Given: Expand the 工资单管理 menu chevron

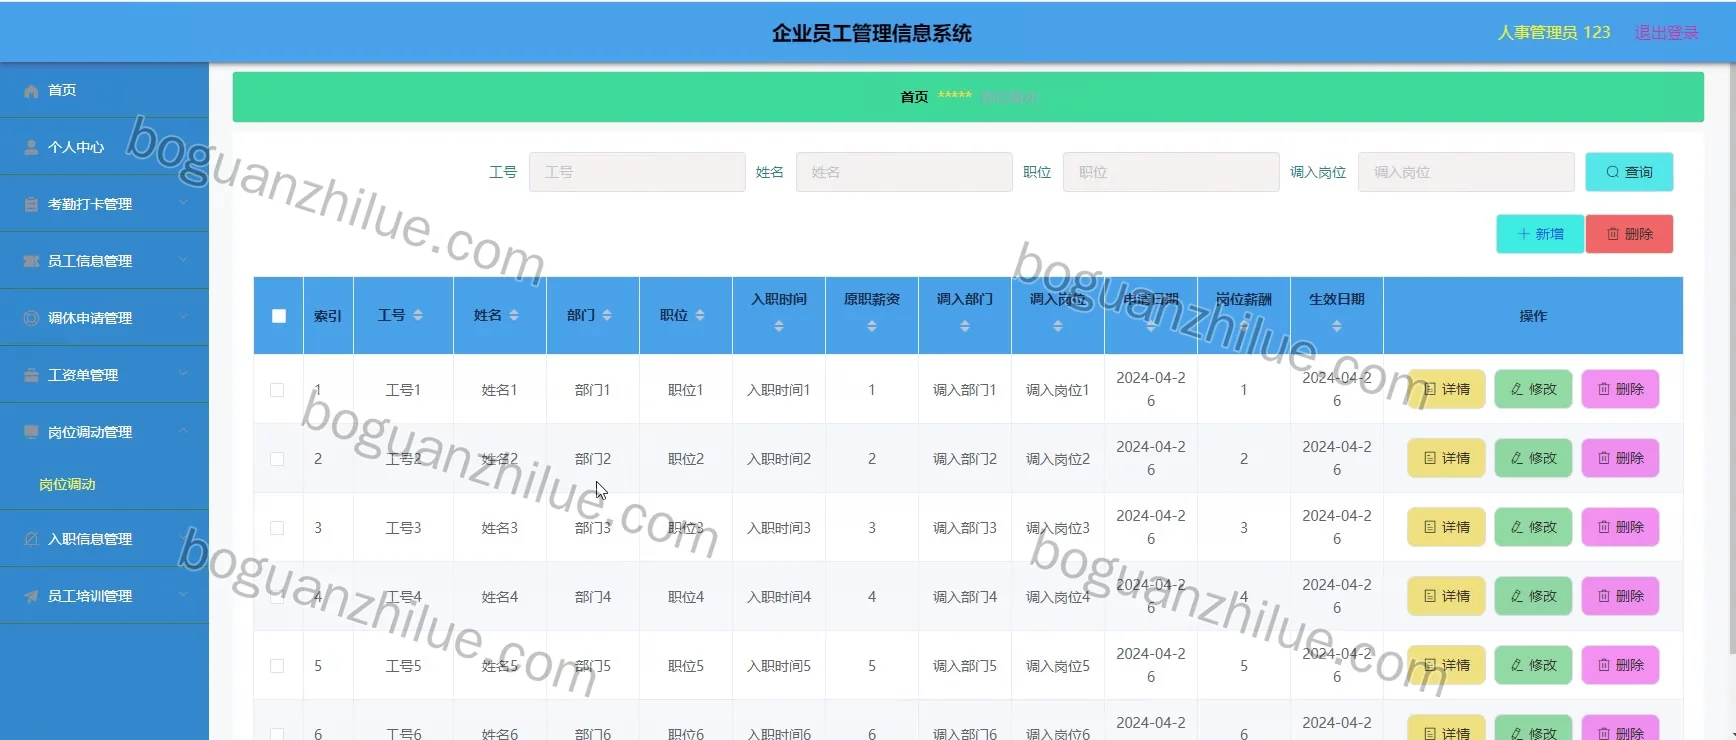Looking at the screenshot, I should point(183,374).
